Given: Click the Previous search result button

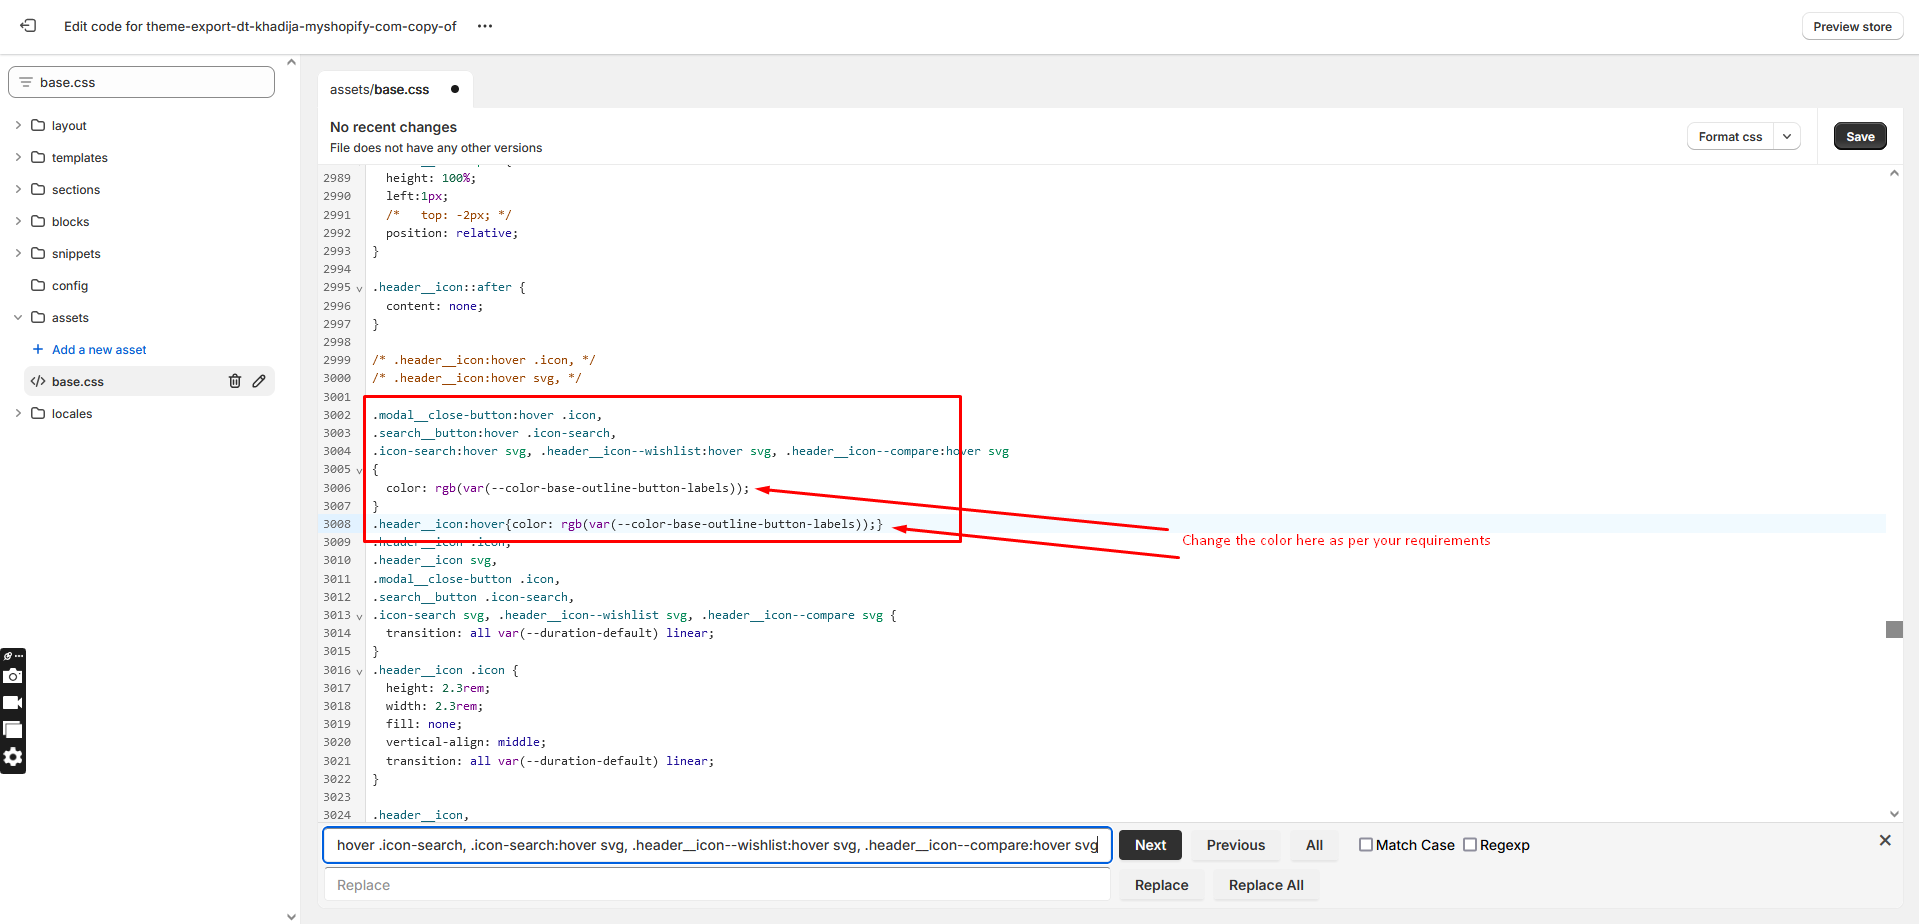Looking at the screenshot, I should (x=1235, y=845).
